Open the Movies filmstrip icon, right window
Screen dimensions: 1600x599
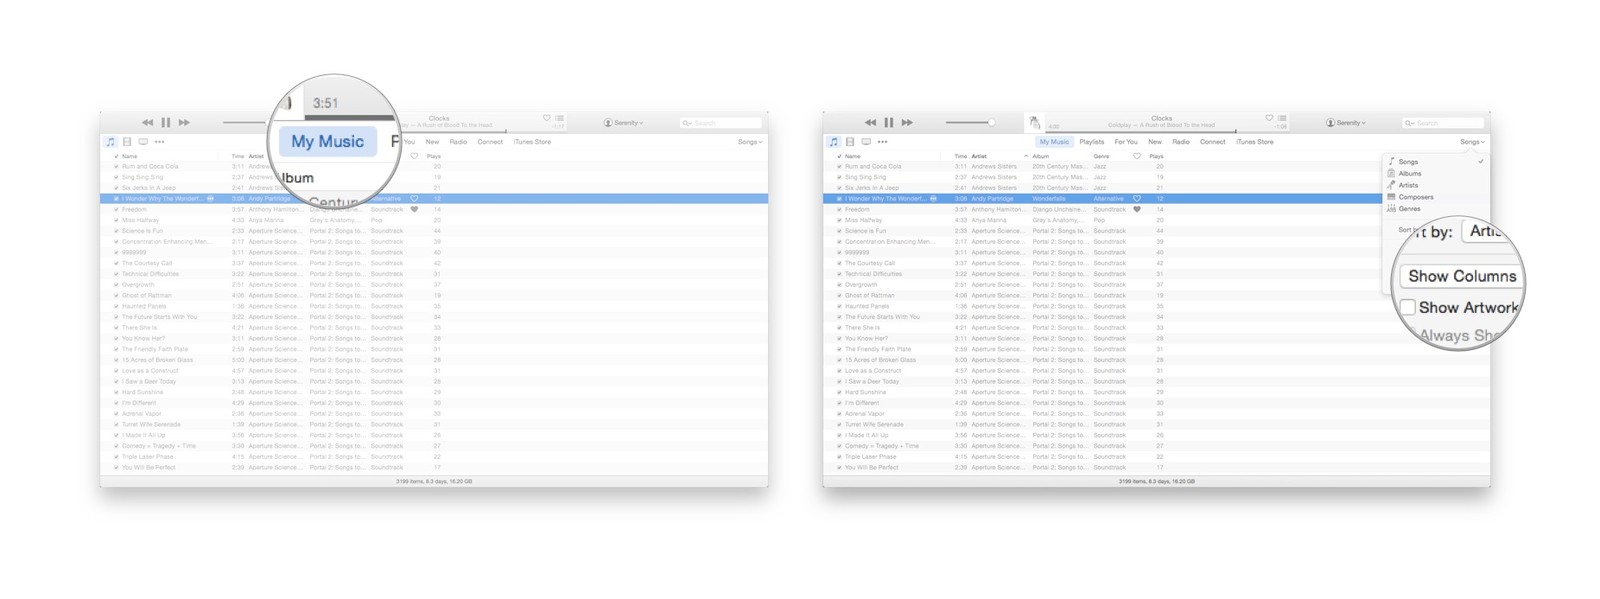pos(850,142)
